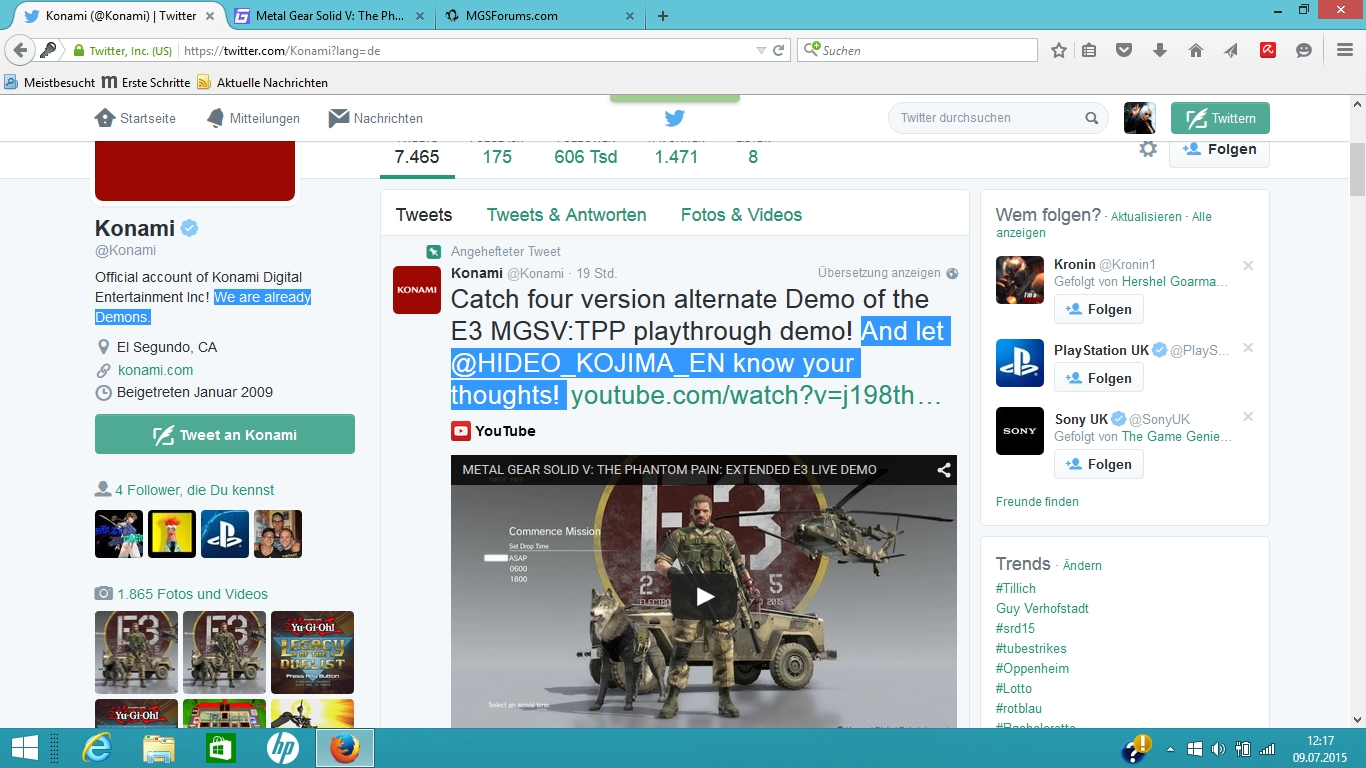Open the bookmarks list icon in Firefox toolbar

[1090, 50]
